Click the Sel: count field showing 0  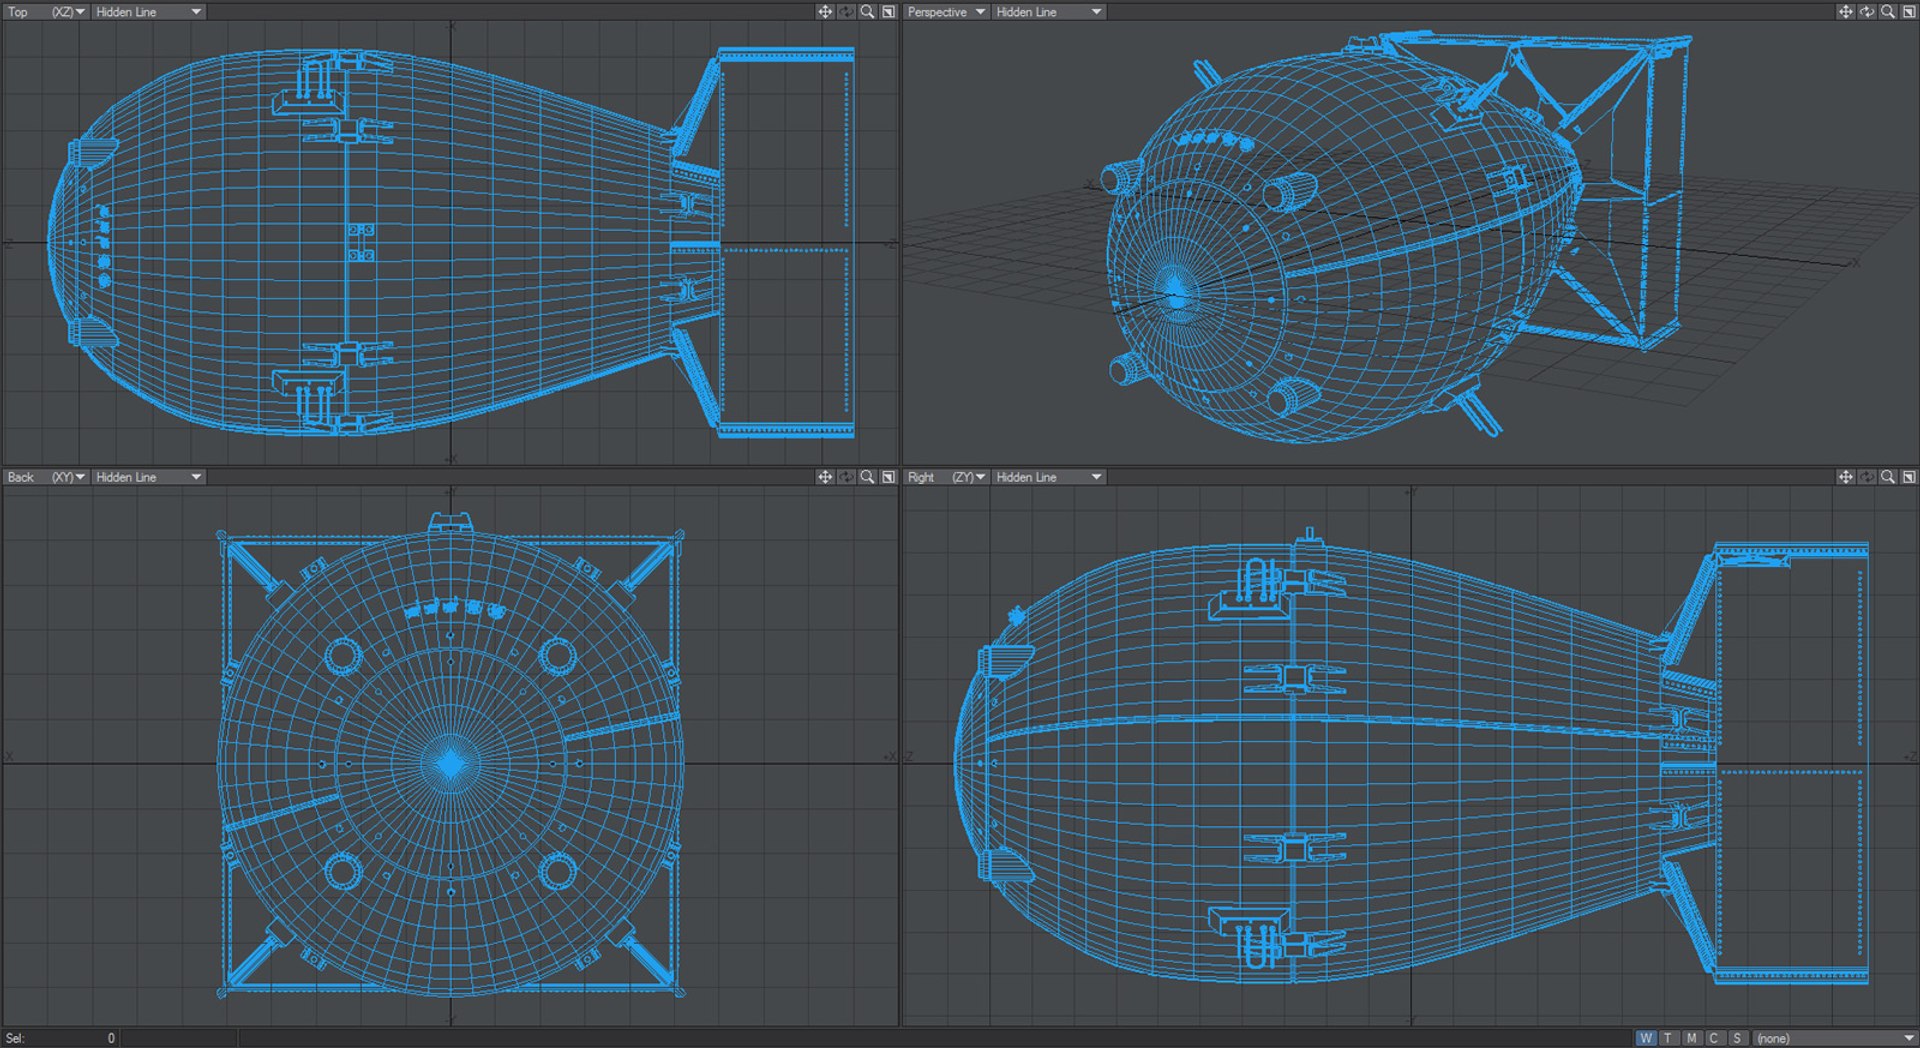click(x=60, y=1038)
